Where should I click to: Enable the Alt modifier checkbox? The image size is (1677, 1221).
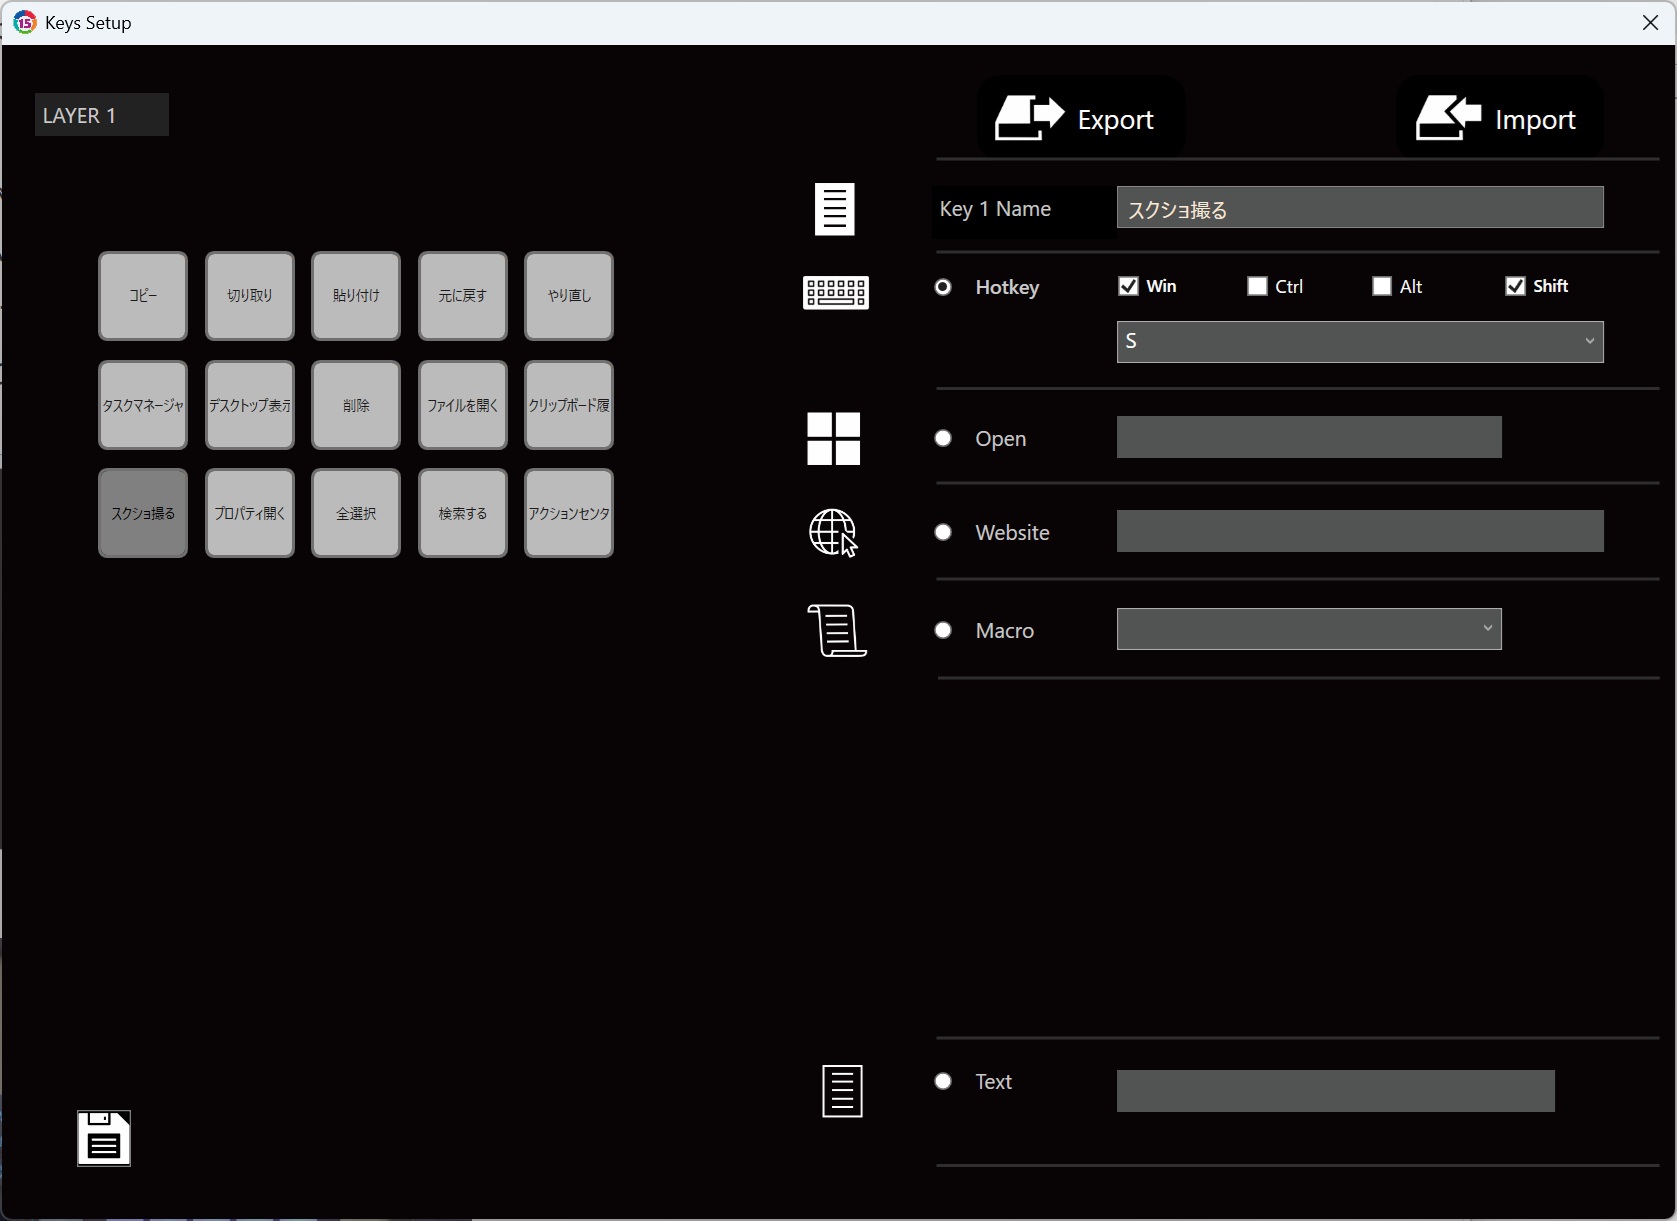[x=1382, y=287]
